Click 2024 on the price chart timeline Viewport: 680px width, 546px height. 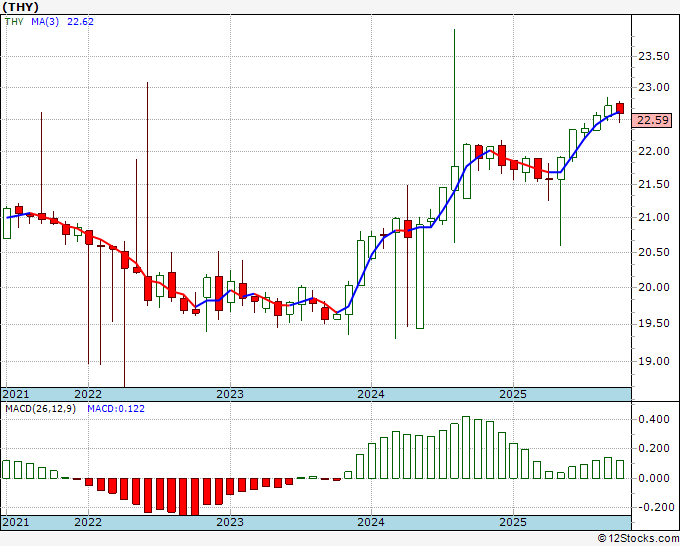pyautogui.click(x=371, y=394)
